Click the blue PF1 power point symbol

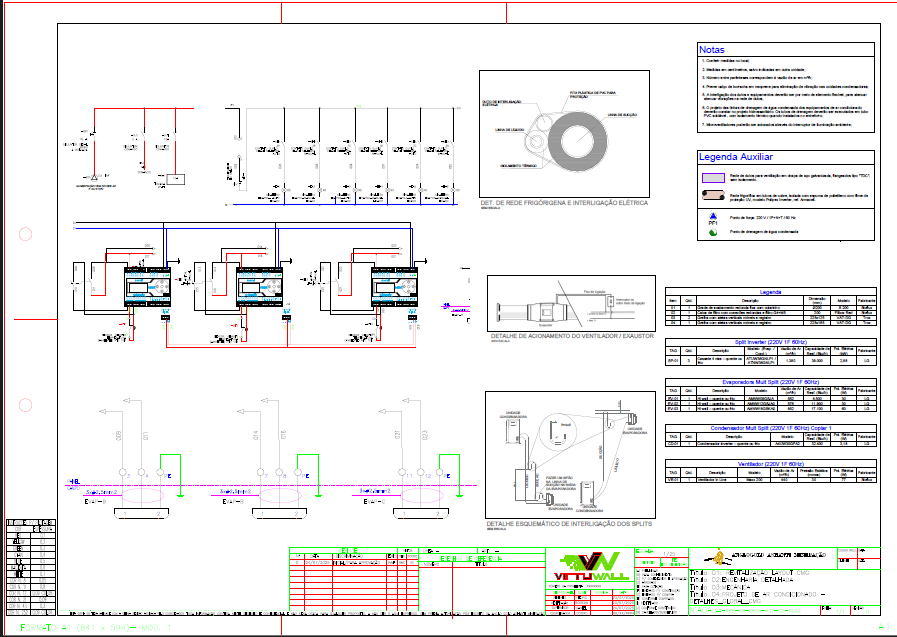[x=711, y=215]
